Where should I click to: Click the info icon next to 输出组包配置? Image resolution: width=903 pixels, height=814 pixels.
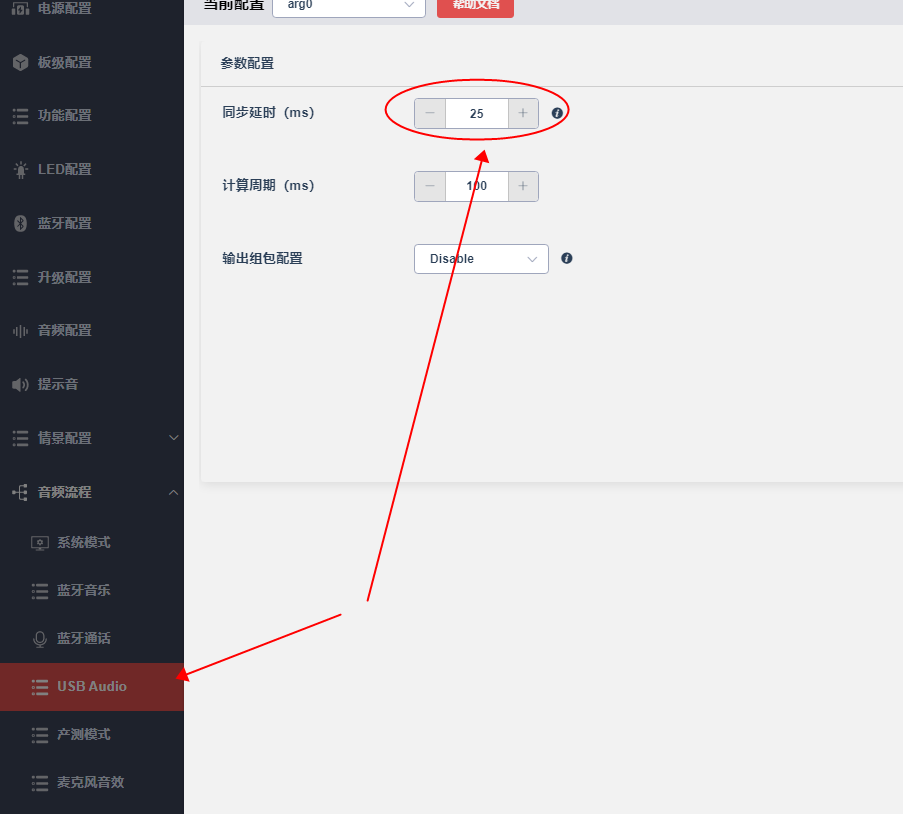click(x=567, y=258)
